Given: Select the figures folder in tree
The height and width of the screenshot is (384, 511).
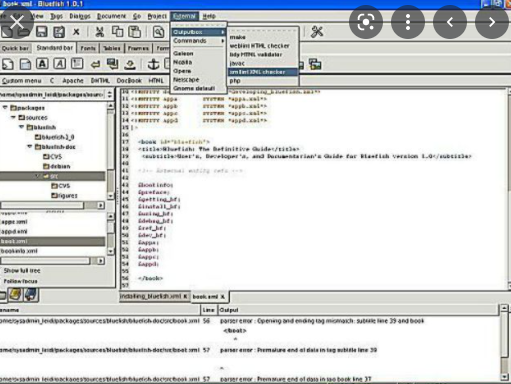Looking at the screenshot, I should click(64, 196).
